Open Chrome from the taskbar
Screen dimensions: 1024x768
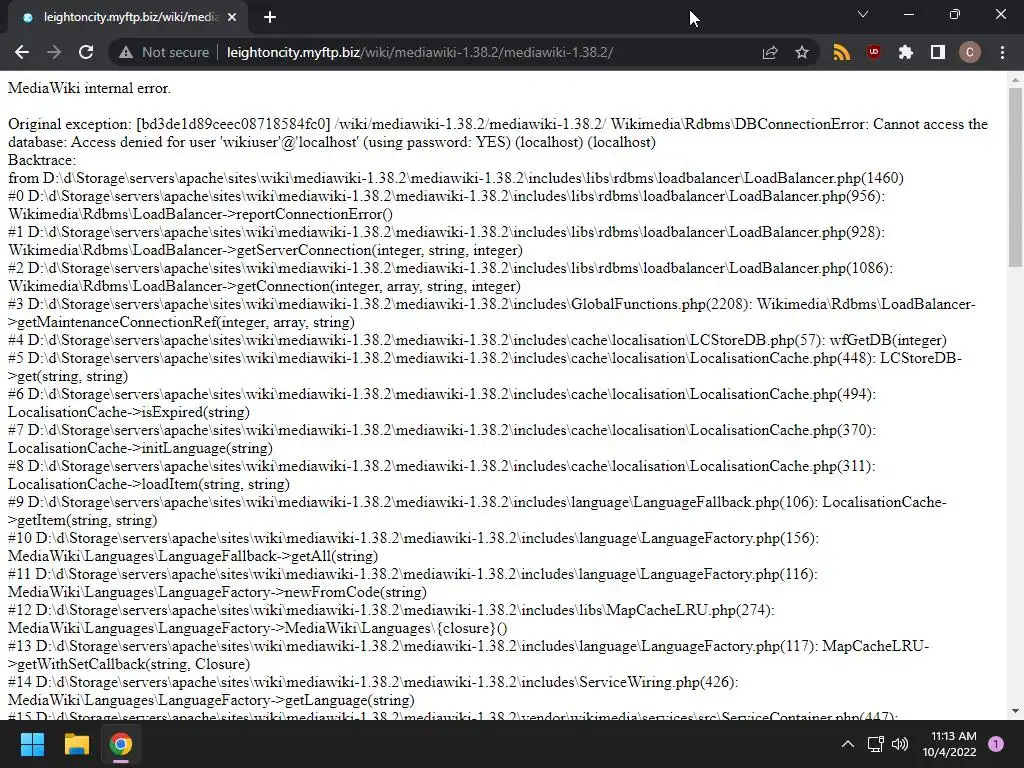[121, 744]
